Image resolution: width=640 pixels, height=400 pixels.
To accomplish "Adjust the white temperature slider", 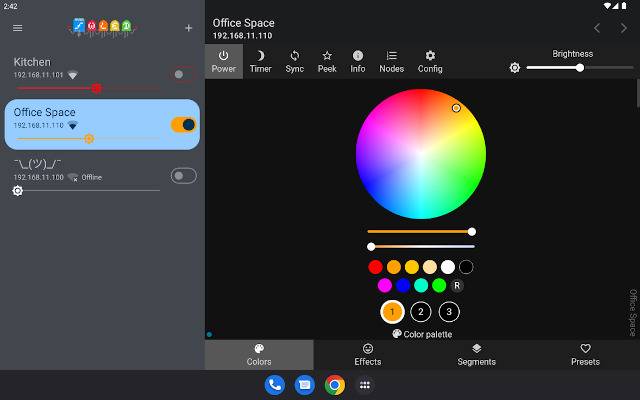I will (421, 247).
